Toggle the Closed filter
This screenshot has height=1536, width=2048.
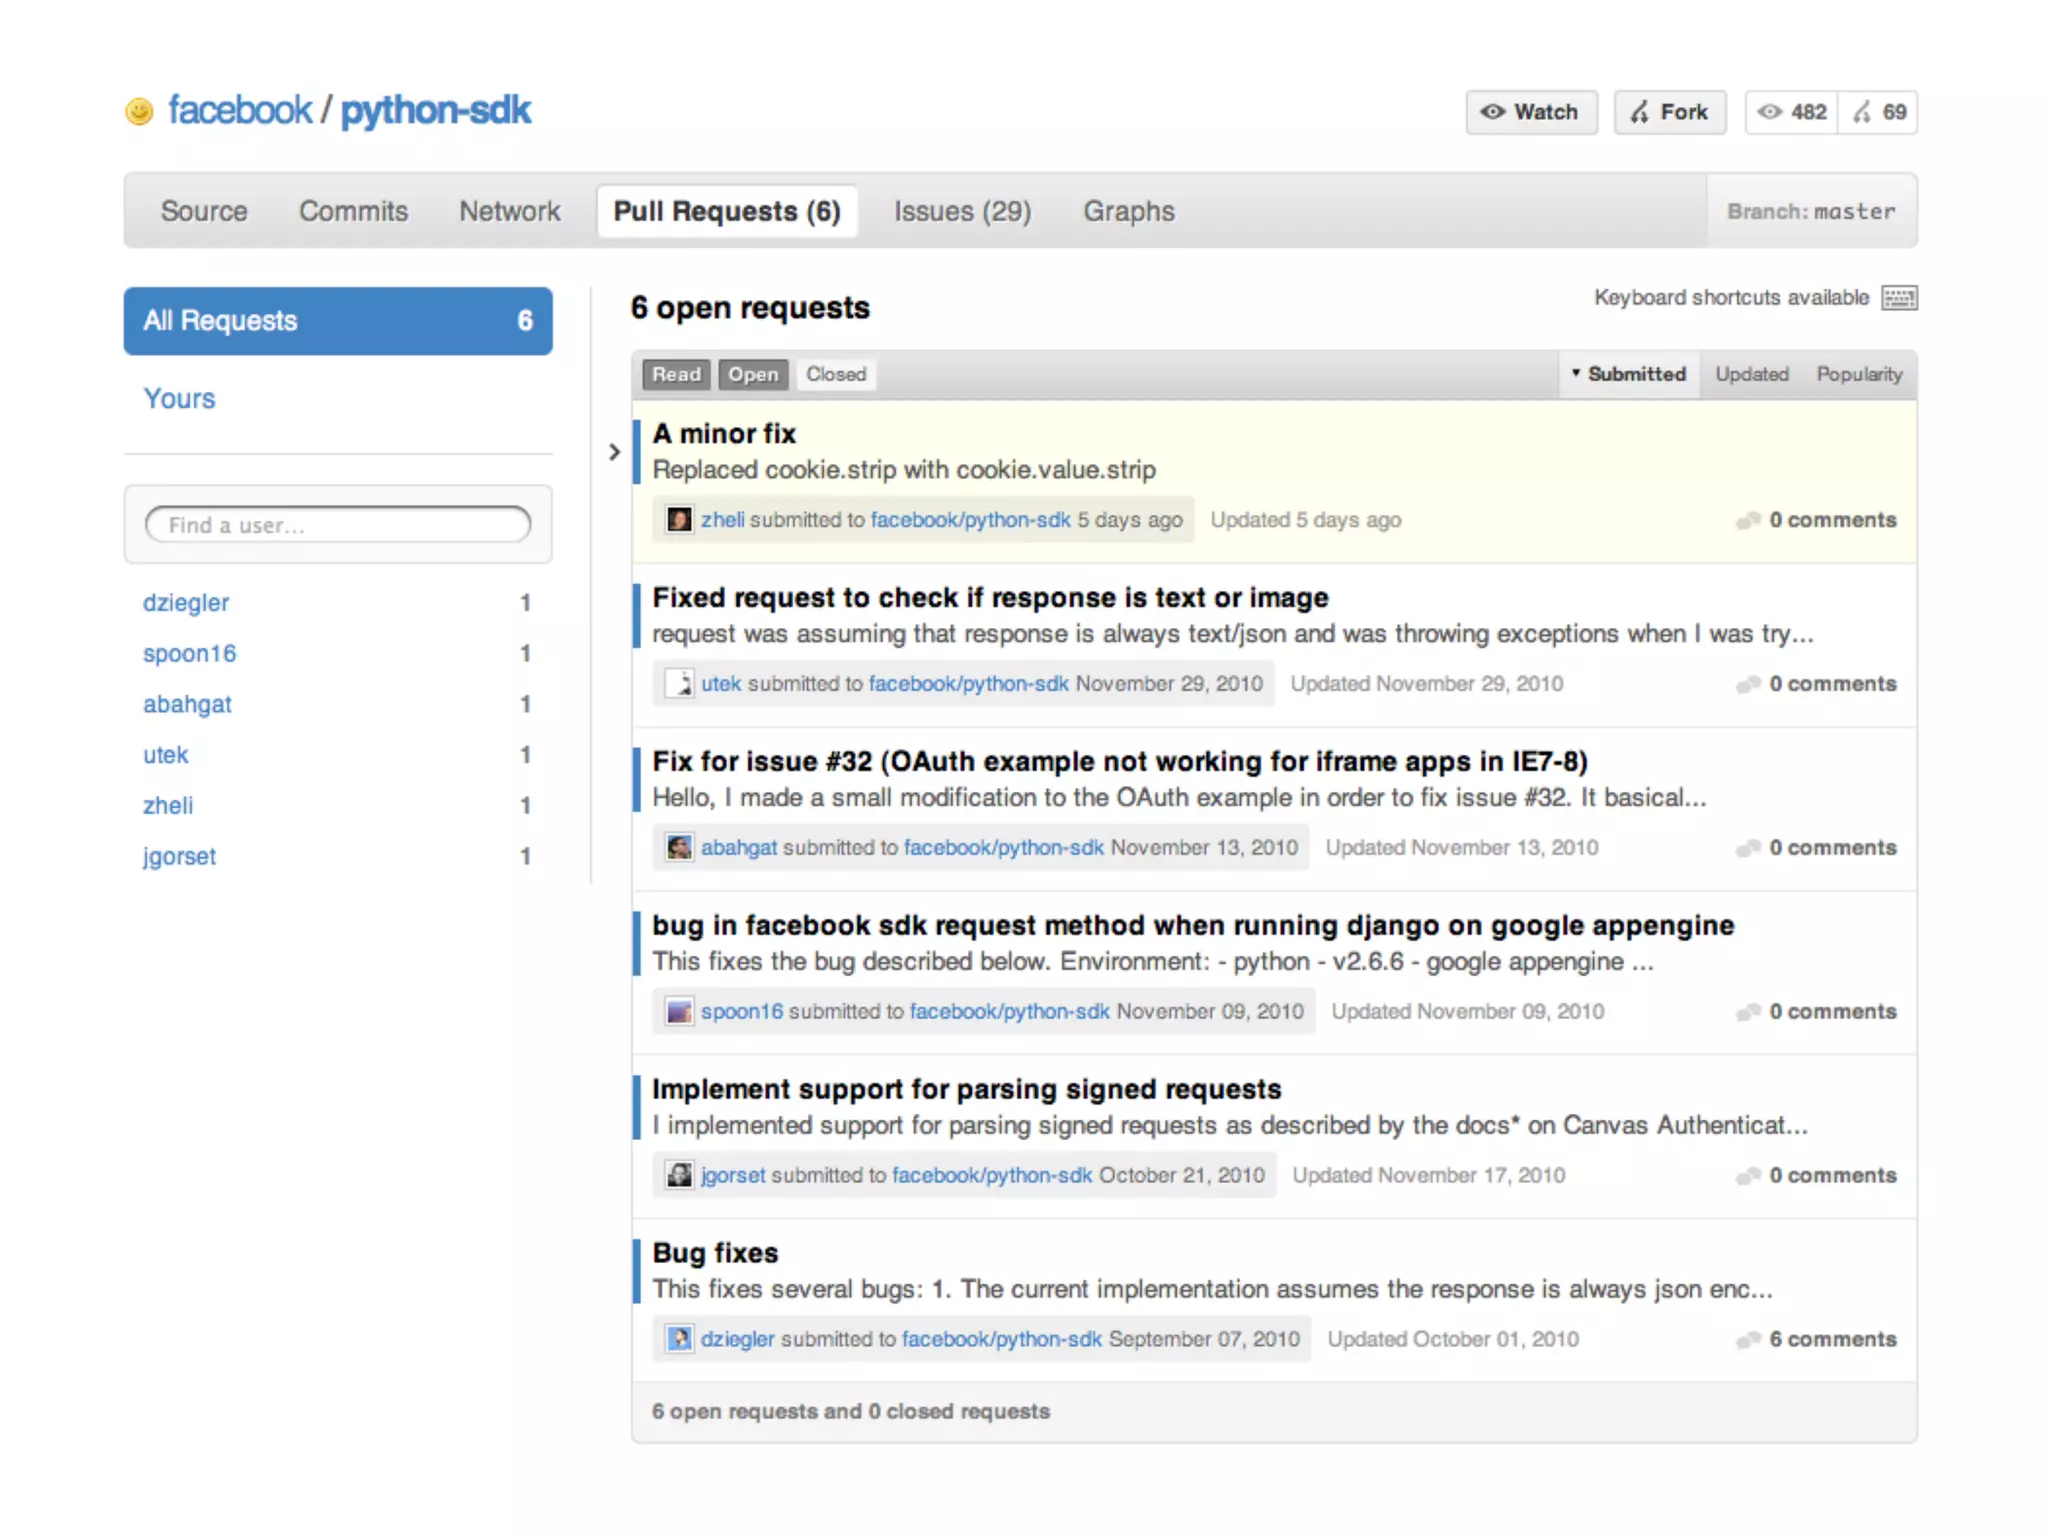(836, 374)
